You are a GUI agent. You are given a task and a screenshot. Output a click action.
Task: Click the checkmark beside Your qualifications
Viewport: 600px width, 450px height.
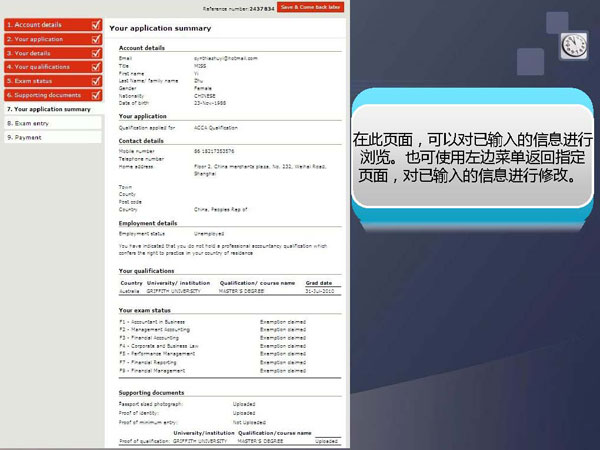[96, 66]
